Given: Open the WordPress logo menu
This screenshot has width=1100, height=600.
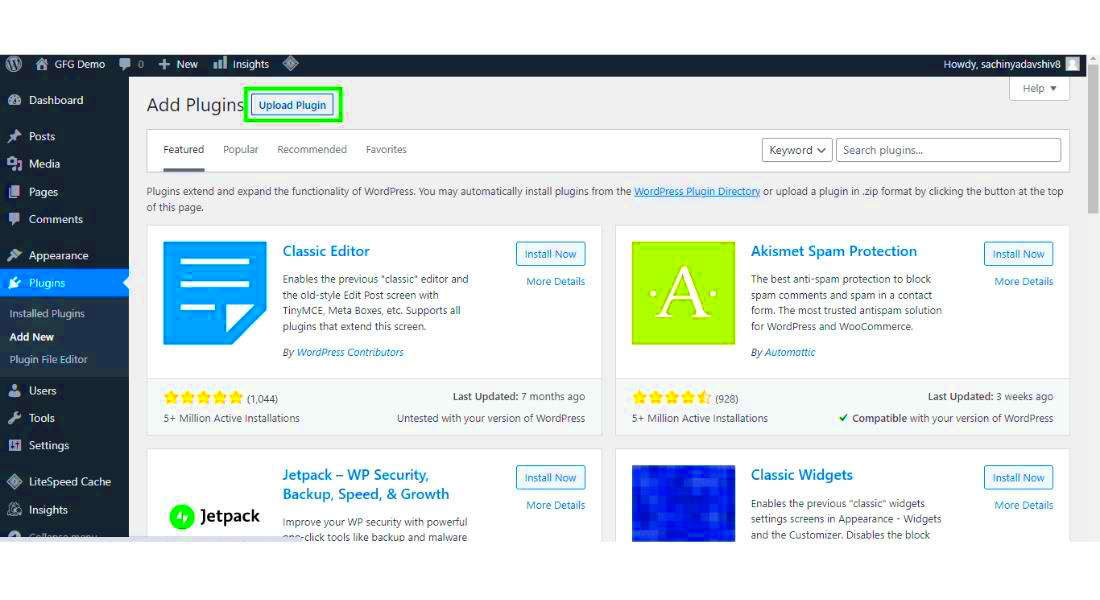Looking at the screenshot, I should pyautogui.click(x=14, y=64).
